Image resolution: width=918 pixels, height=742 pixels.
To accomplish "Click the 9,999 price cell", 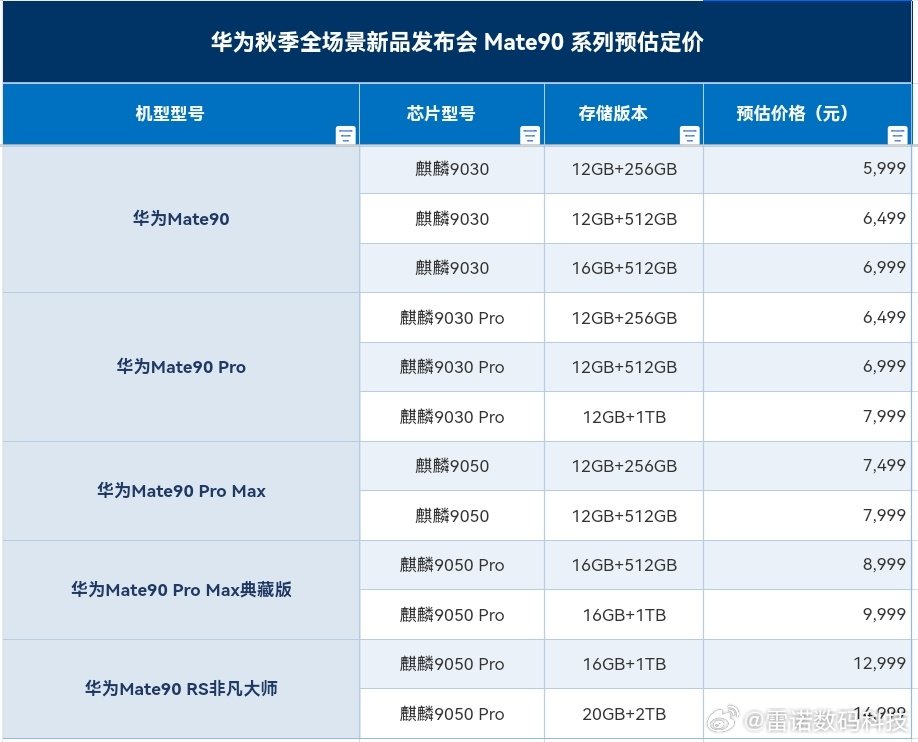I will pos(808,615).
